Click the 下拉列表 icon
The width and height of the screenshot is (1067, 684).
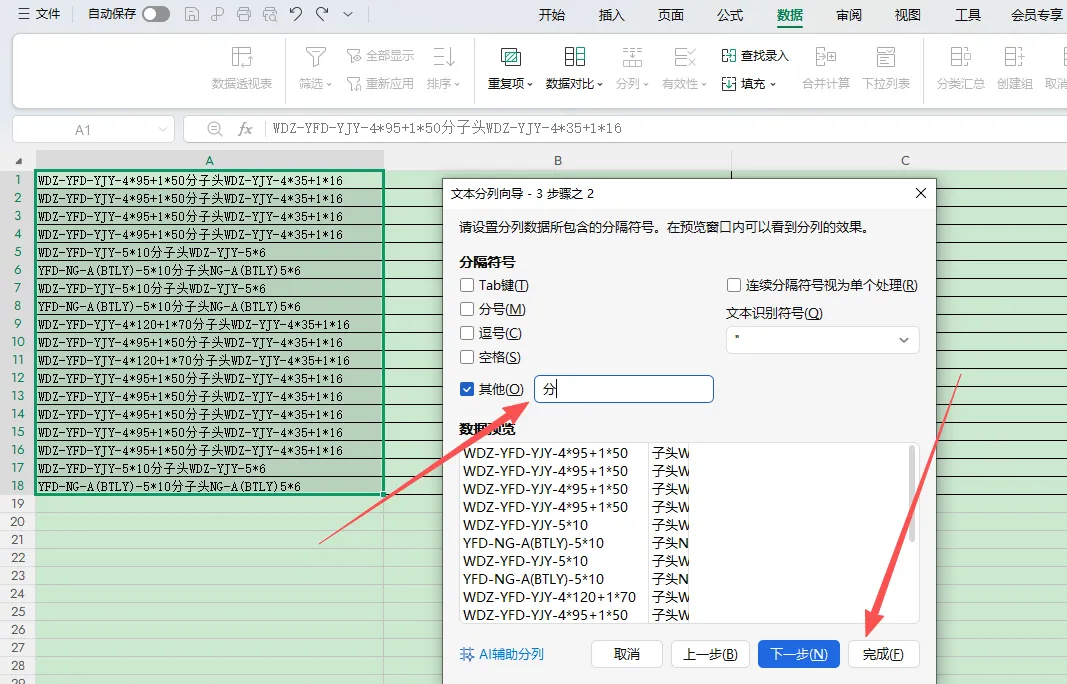(885, 56)
